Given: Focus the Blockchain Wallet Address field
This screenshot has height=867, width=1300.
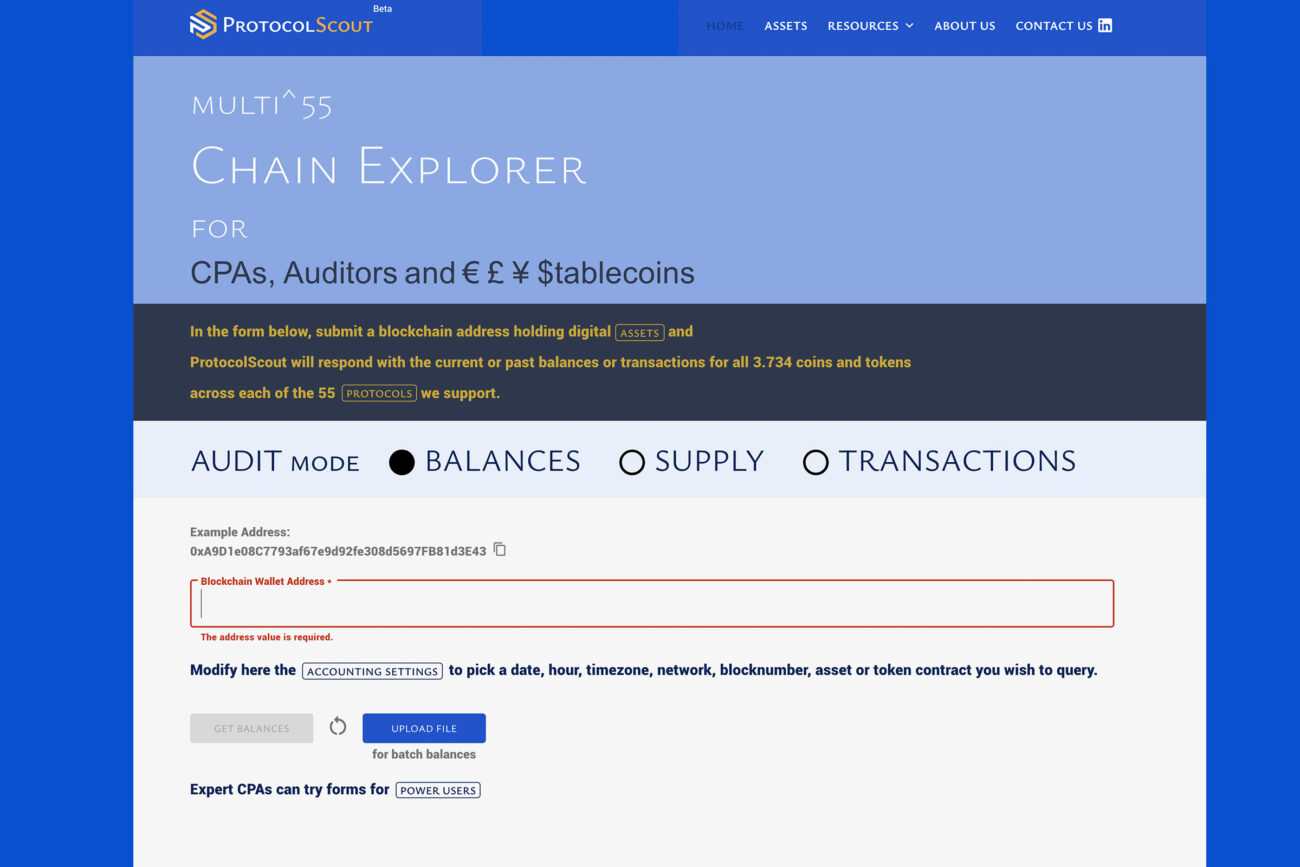Looking at the screenshot, I should coord(652,604).
